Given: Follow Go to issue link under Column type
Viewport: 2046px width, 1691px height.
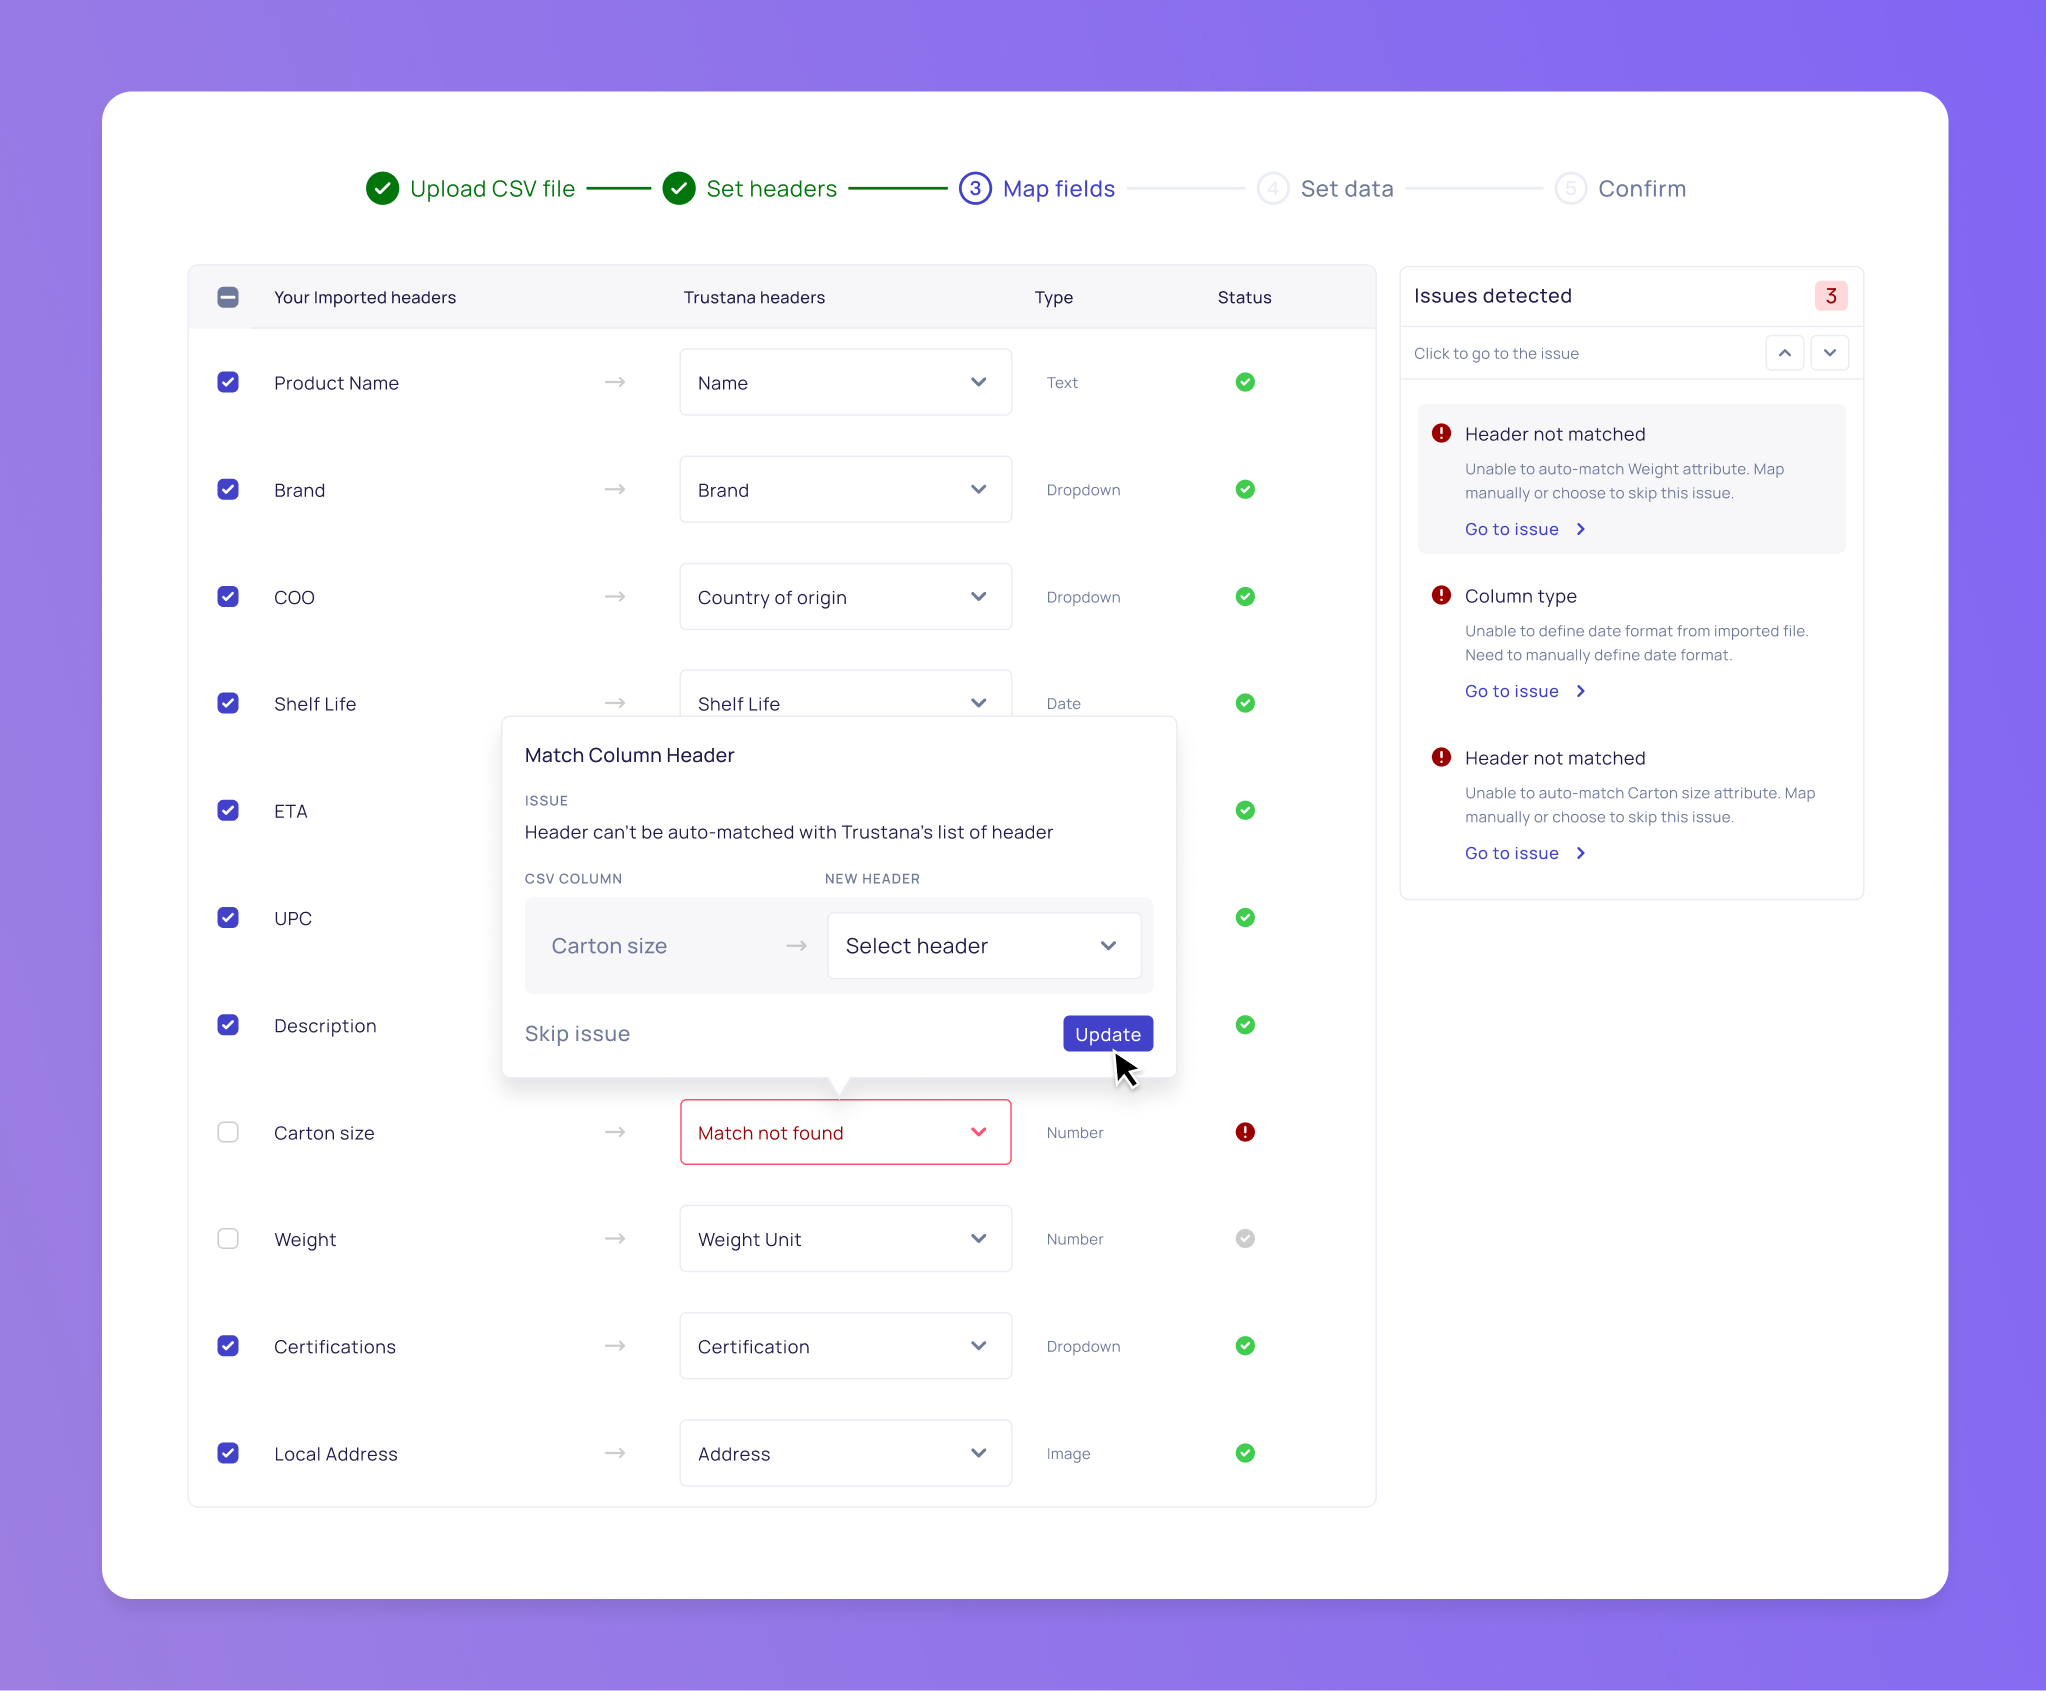Looking at the screenshot, I should click(1513, 690).
